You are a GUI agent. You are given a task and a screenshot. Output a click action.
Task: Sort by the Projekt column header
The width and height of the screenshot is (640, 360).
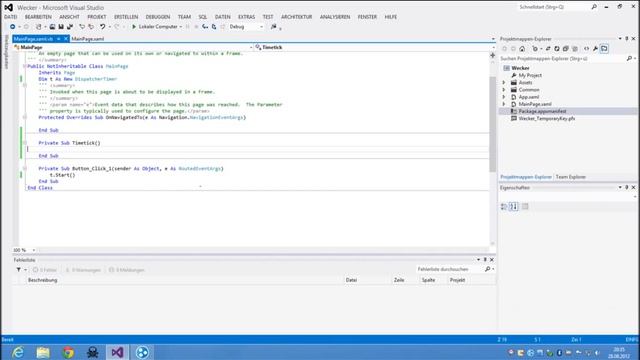[x=457, y=280]
